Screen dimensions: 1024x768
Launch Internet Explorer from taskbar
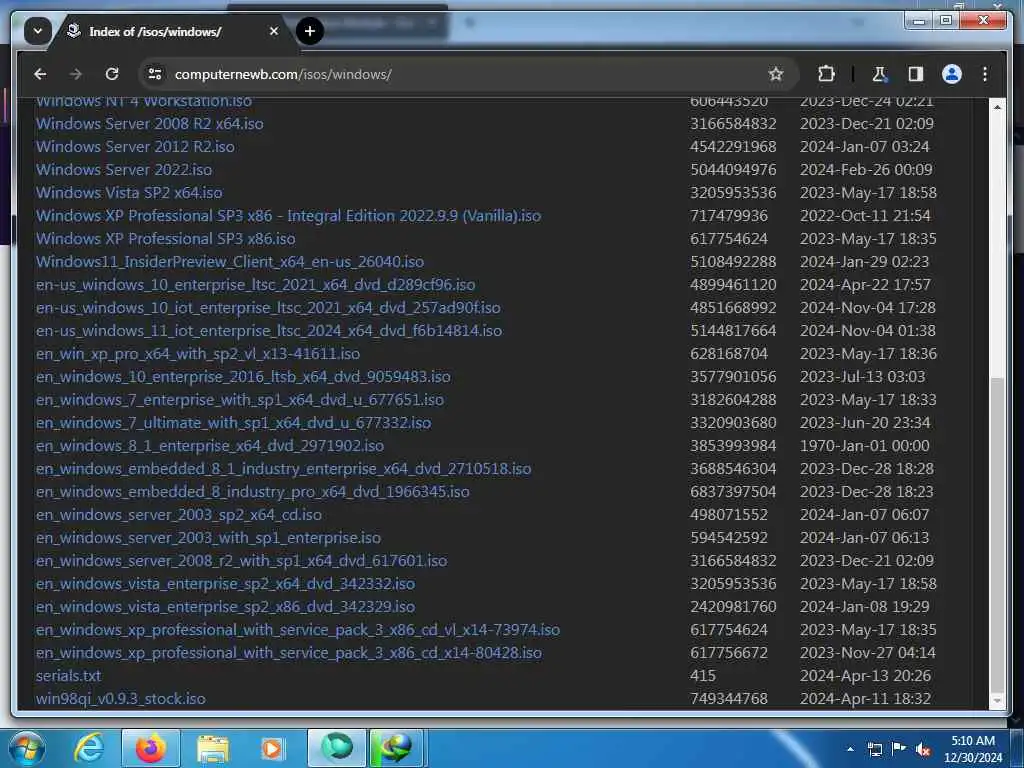coord(89,748)
